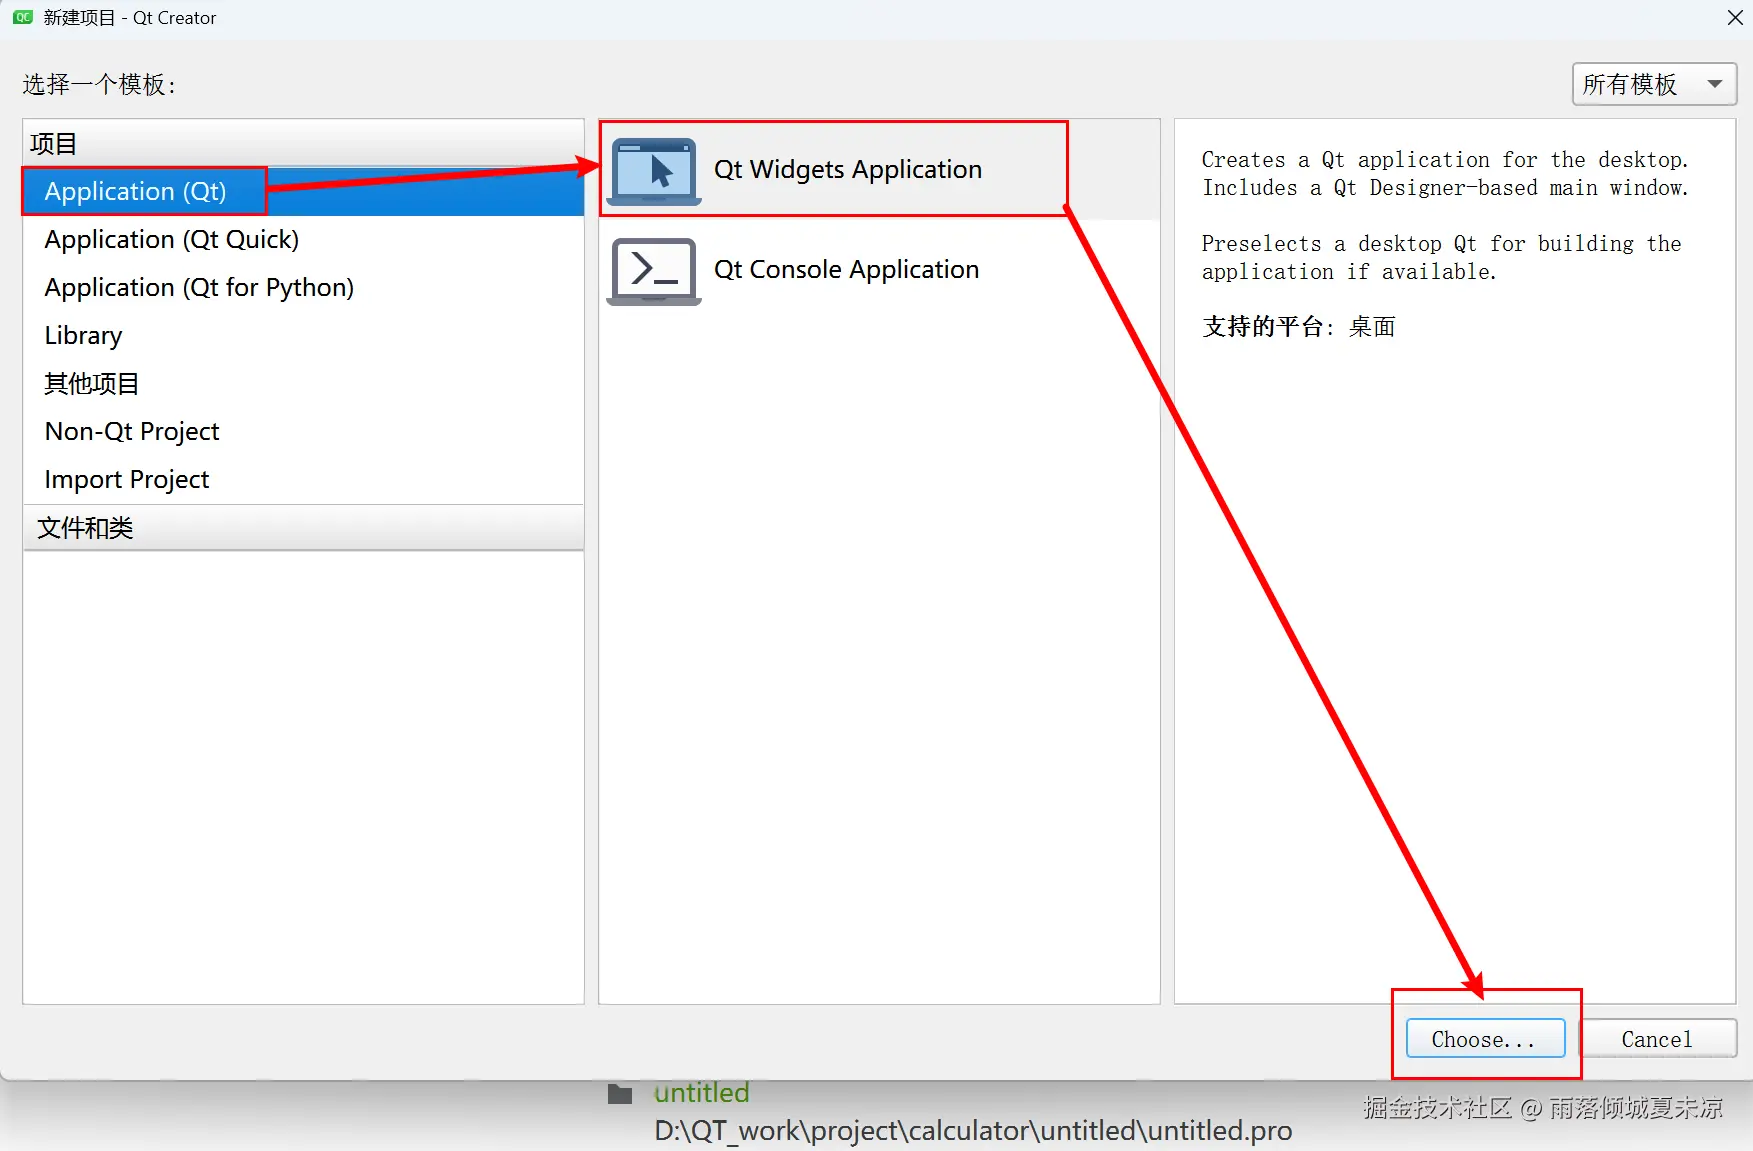Click the untitled.pro file path text
The image size is (1753, 1151).
click(973, 1130)
